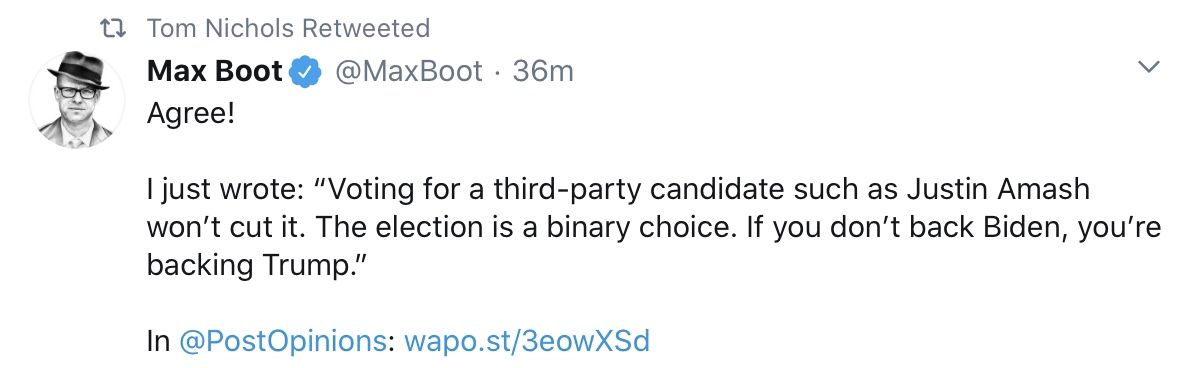Follow the wapo.st/3eowXSd link

pyautogui.click(x=527, y=341)
